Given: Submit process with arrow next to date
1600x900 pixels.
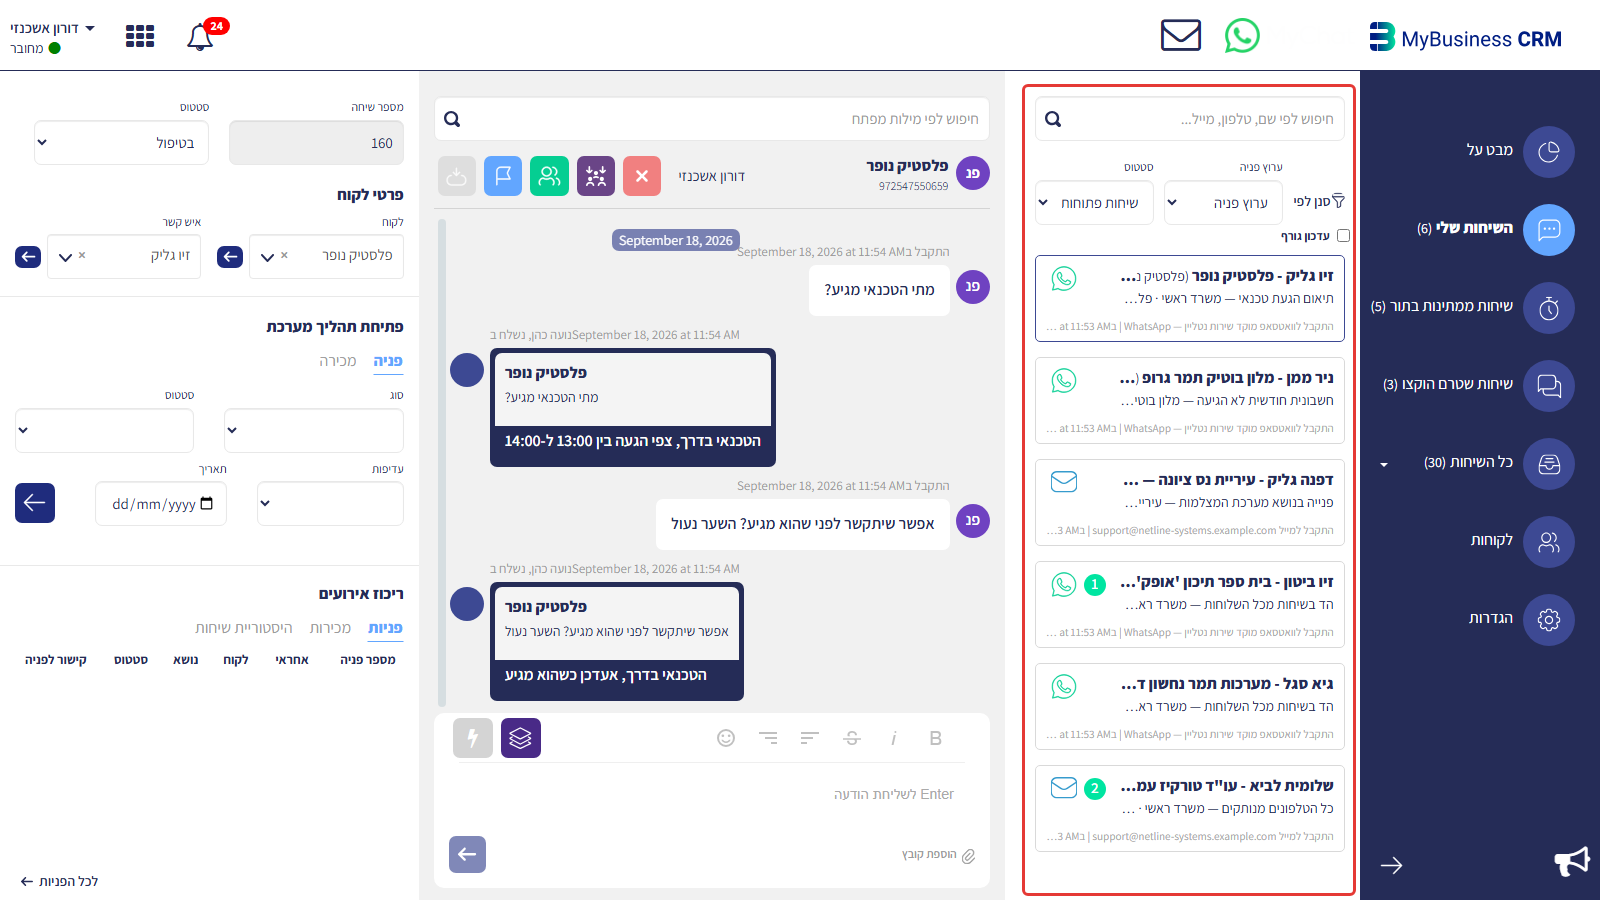Looking at the screenshot, I should pyautogui.click(x=35, y=503).
